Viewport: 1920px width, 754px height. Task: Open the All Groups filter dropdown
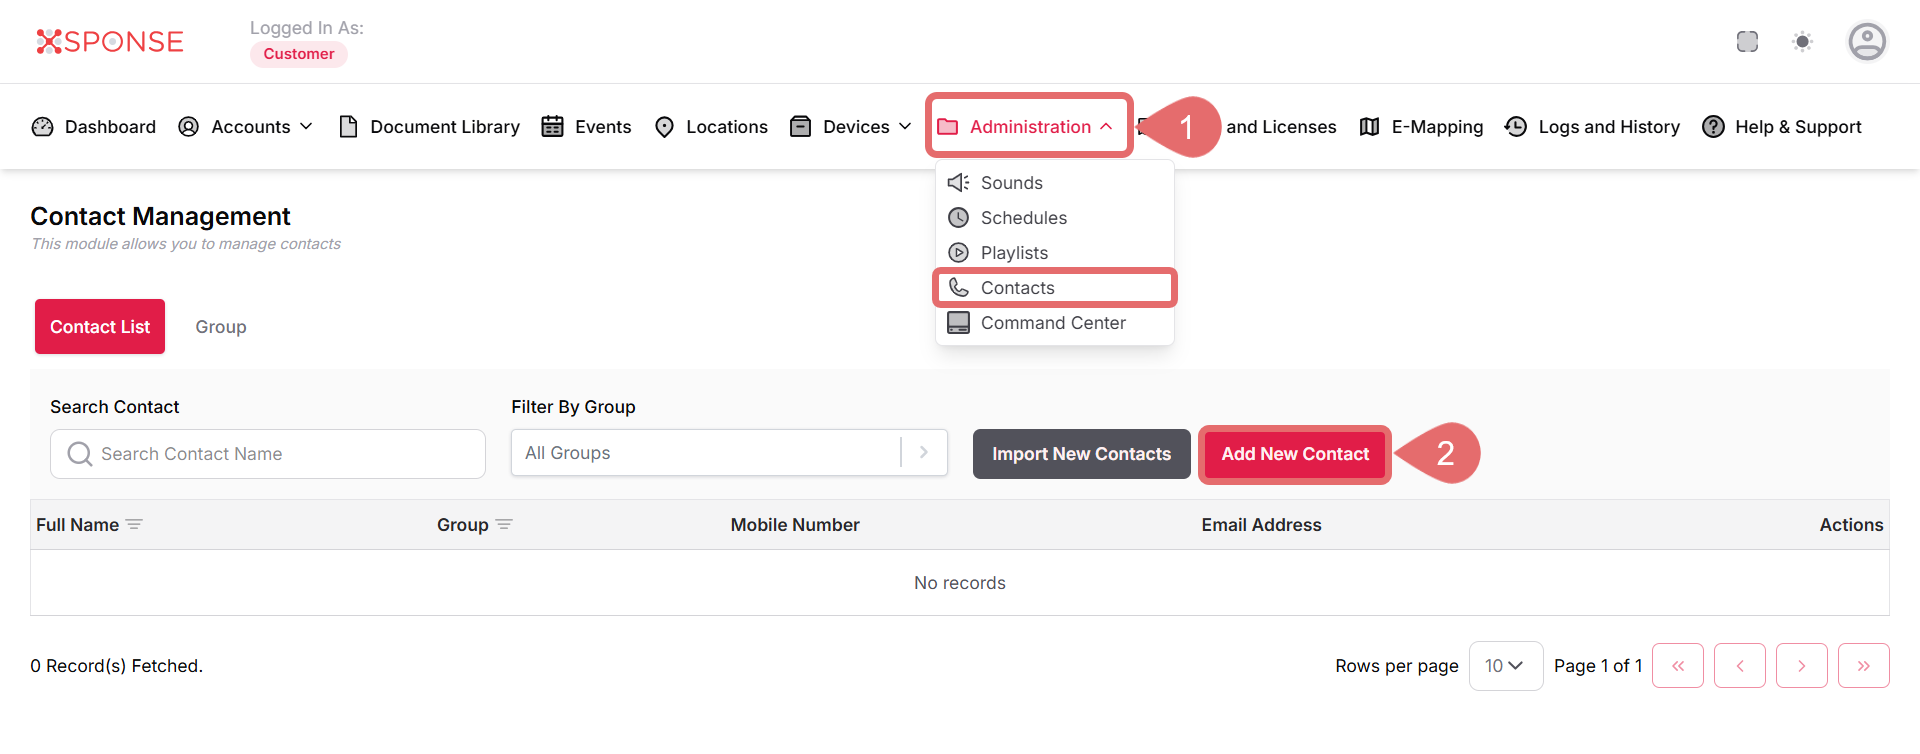pos(728,453)
